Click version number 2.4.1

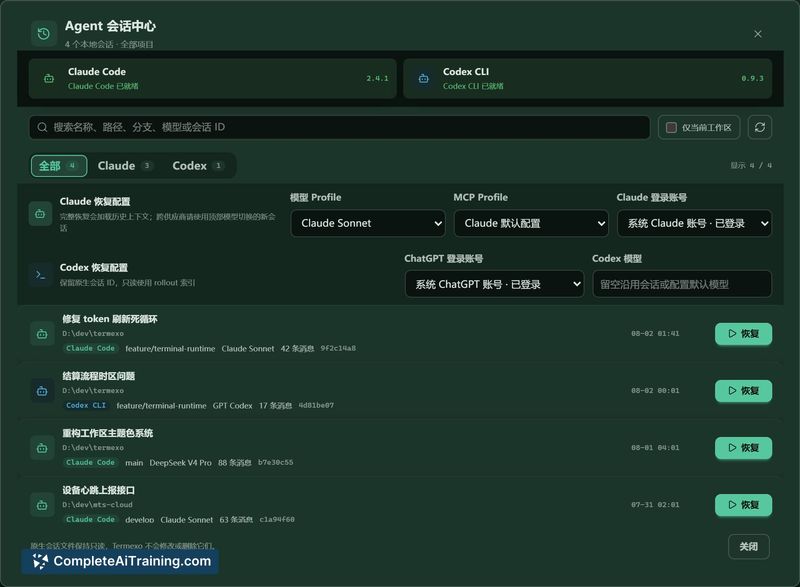(377, 79)
